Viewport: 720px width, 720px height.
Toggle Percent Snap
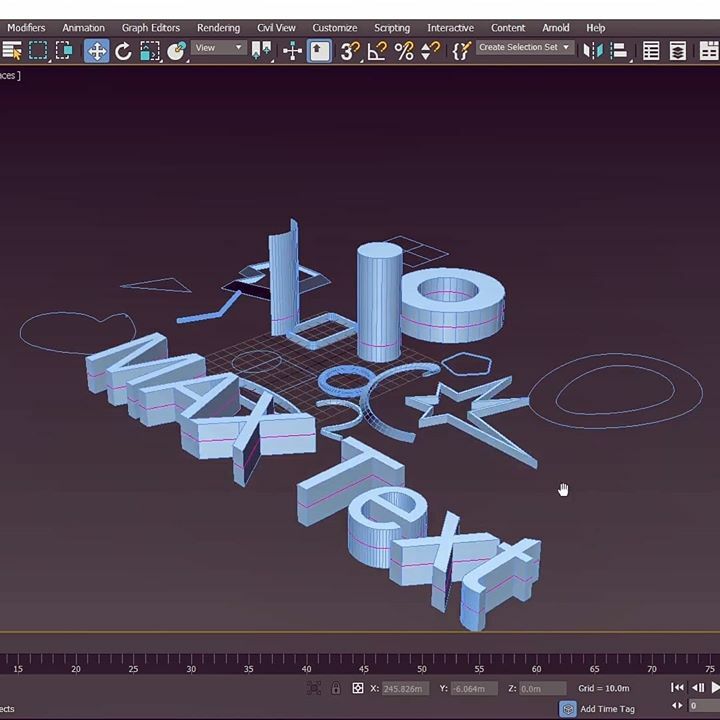click(x=404, y=51)
